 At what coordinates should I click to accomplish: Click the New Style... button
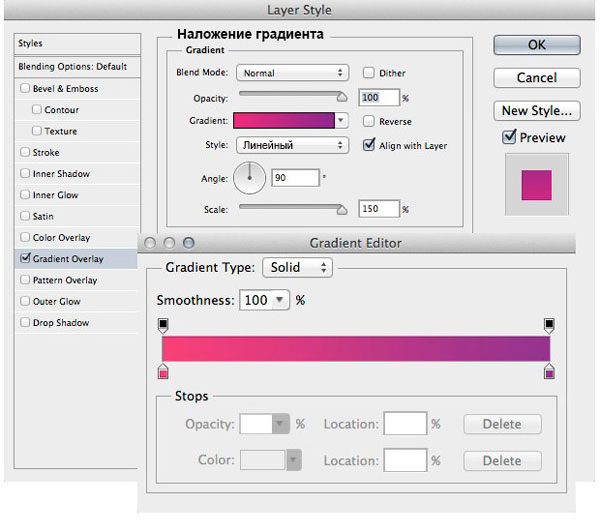click(537, 111)
